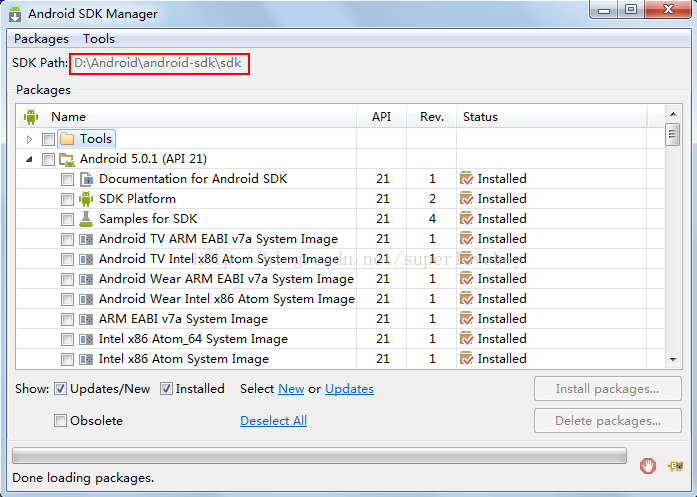Collapse the Android 5.0.1 (API 21) node
The height and width of the screenshot is (497, 697).
(x=29, y=159)
